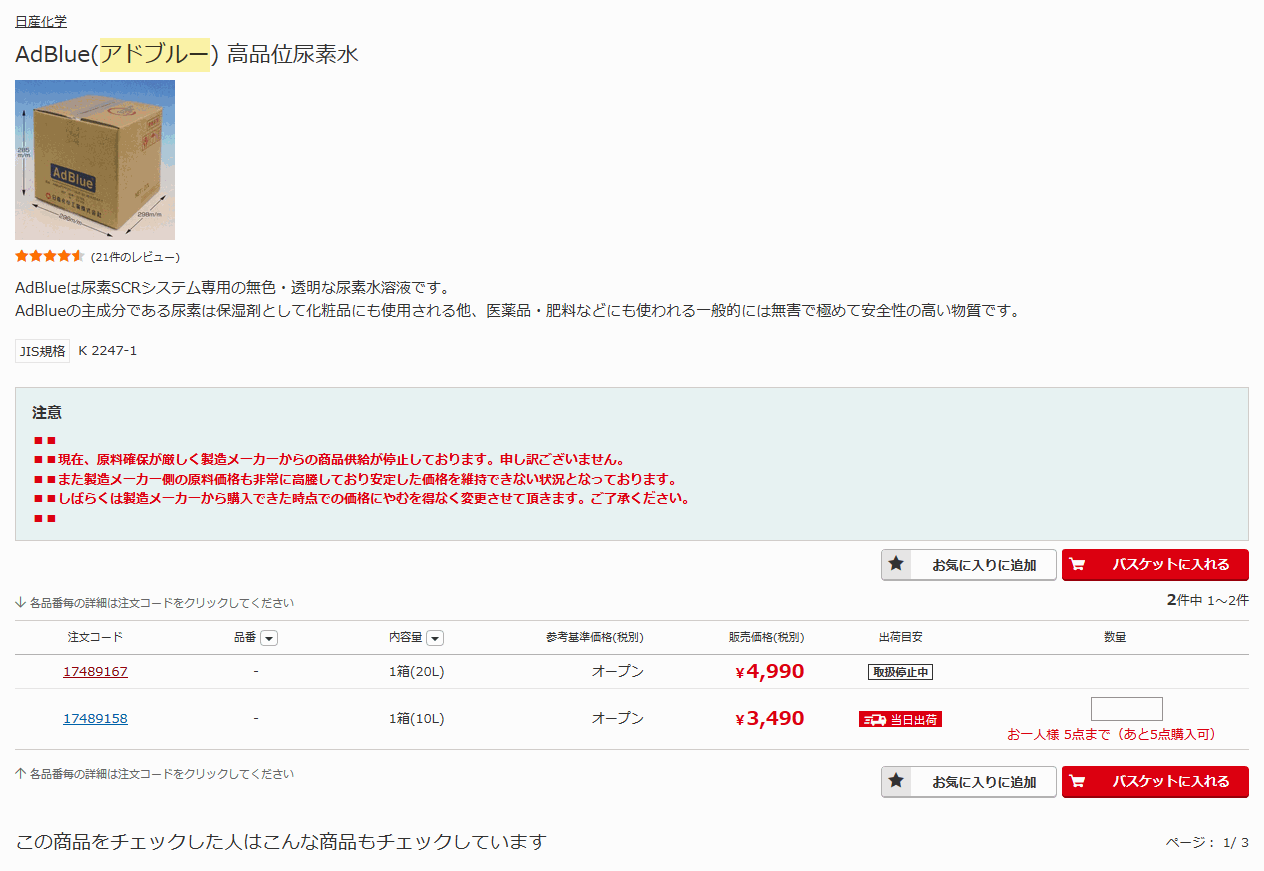
Task: Click the 販売価格(税別) column header
Action: [767, 637]
